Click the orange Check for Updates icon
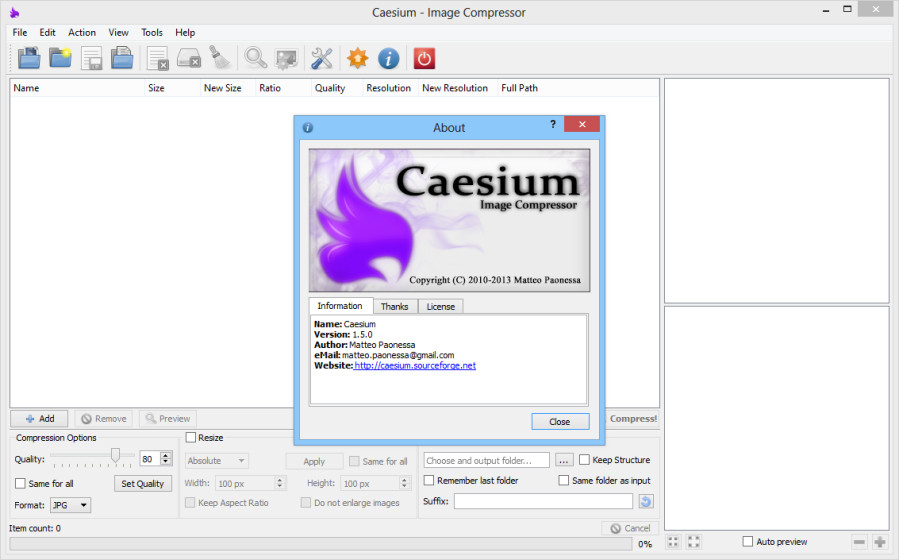This screenshot has height=560, width=899. (x=357, y=58)
